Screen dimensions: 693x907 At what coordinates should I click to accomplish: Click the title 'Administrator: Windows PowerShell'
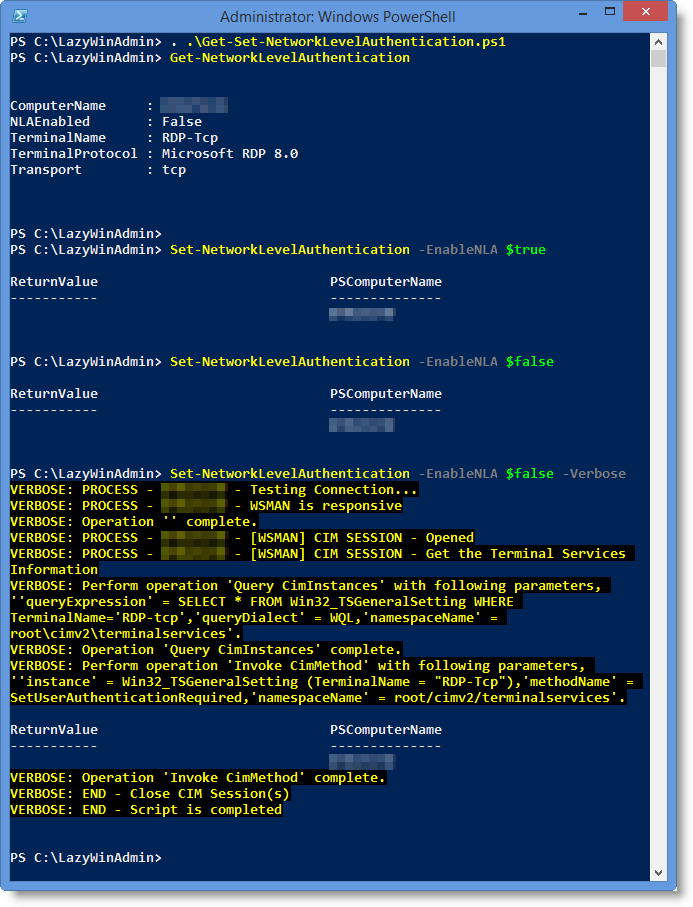(337, 16)
